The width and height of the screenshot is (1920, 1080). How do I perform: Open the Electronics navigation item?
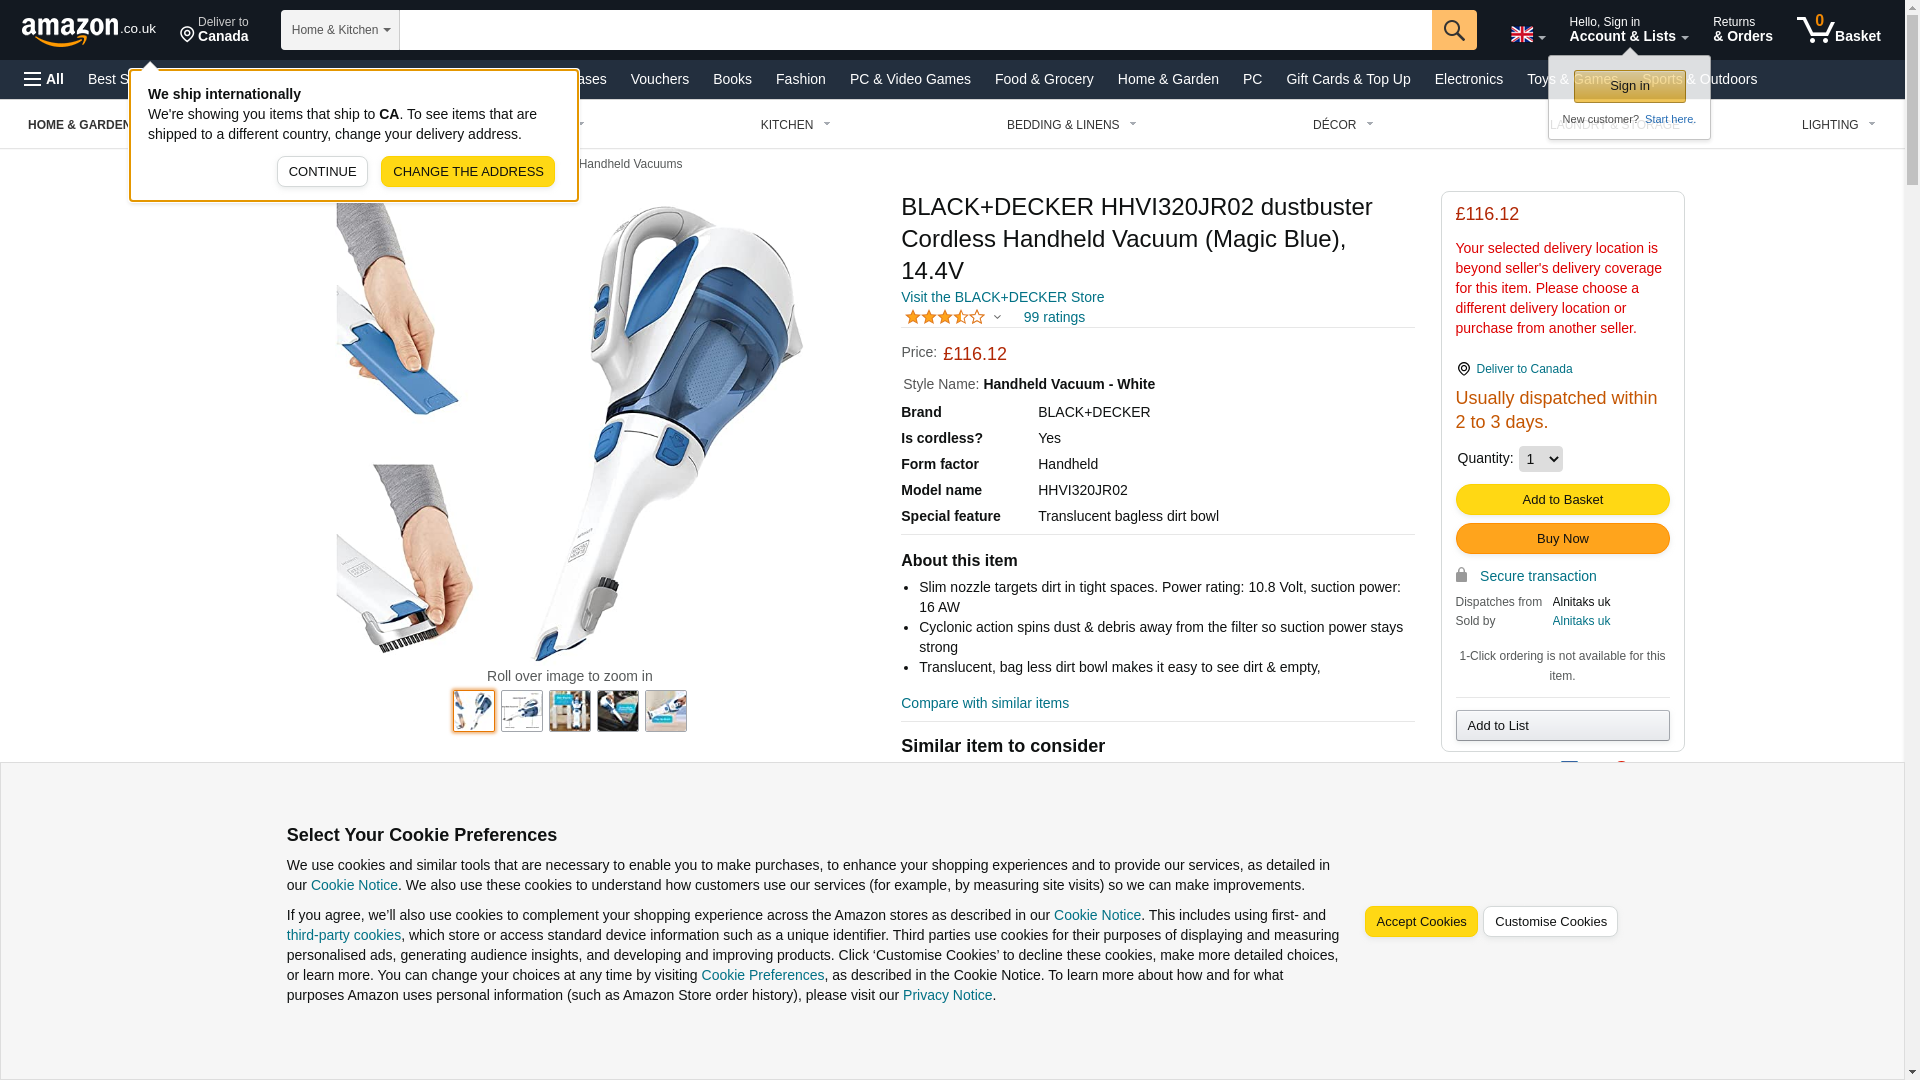point(1468,79)
